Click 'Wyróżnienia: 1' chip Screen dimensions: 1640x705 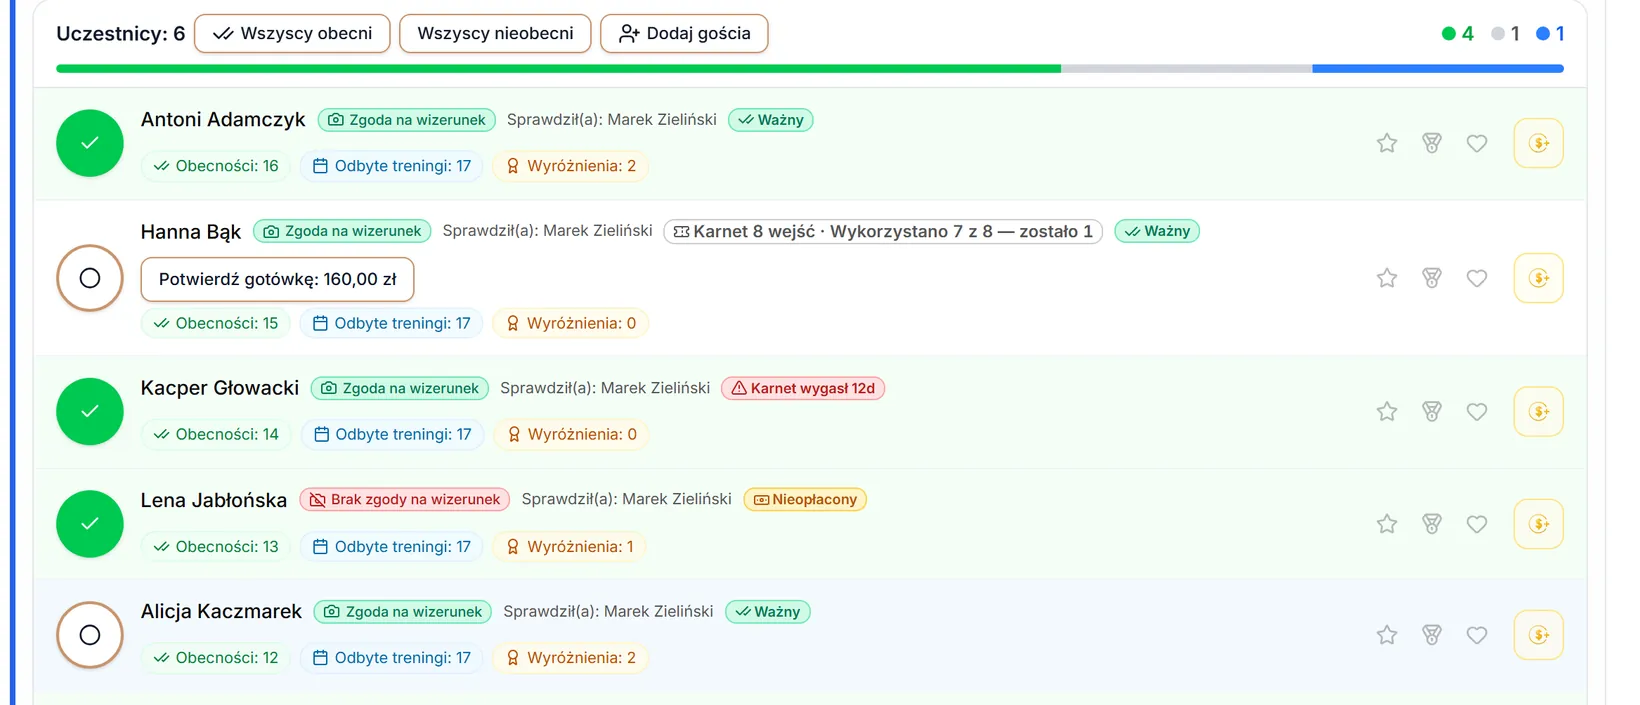pos(570,546)
